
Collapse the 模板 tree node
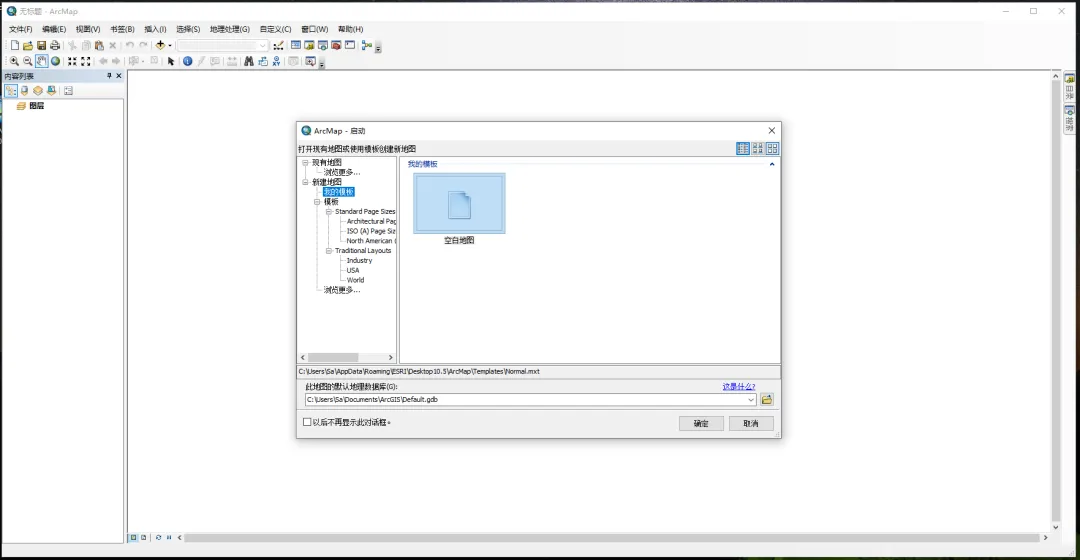point(317,202)
